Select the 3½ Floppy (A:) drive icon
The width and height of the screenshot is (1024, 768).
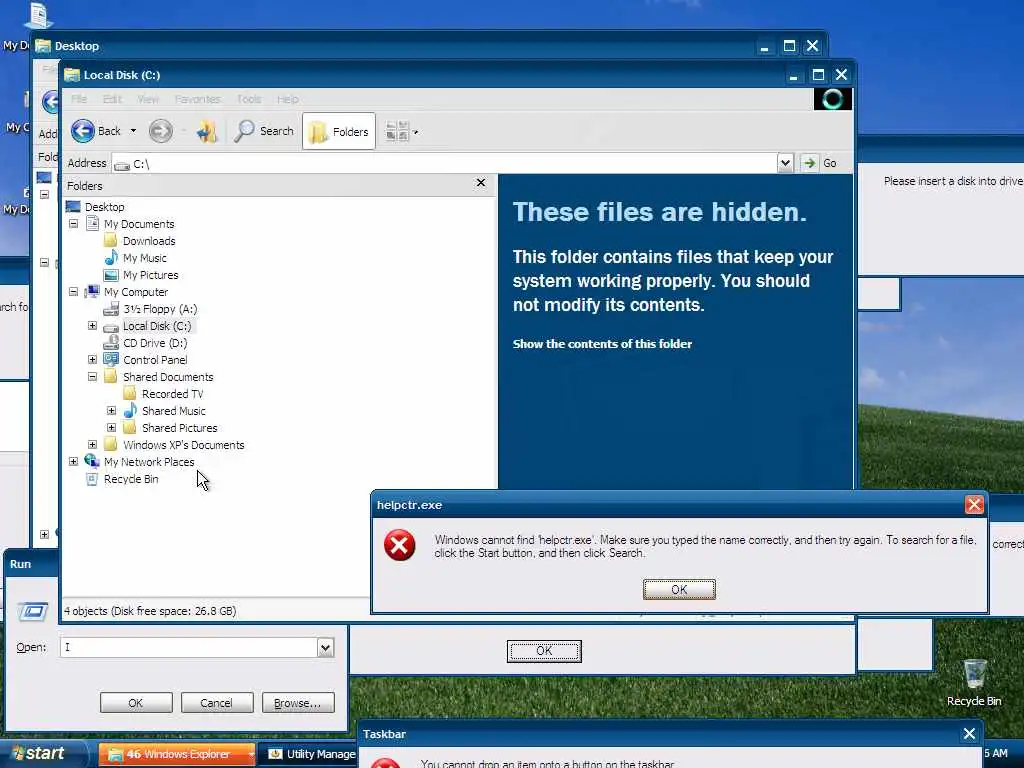click(111, 308)
